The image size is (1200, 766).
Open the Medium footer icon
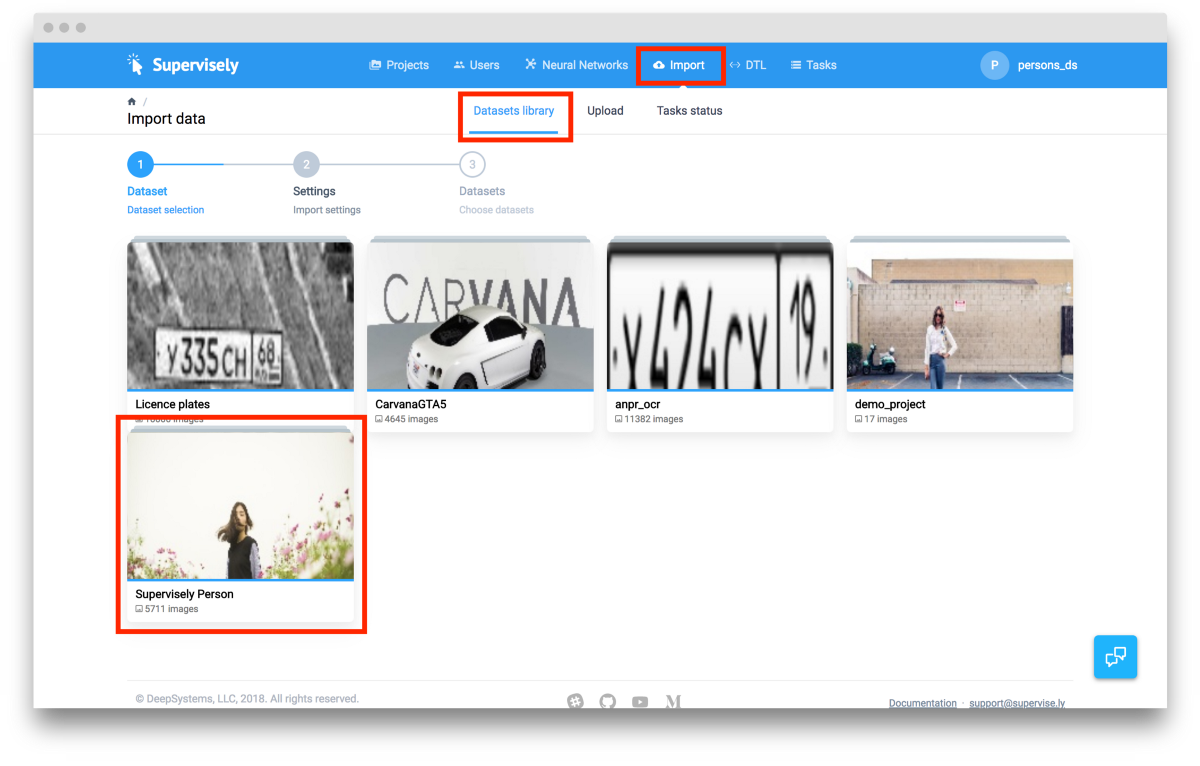tap(673, 702)
